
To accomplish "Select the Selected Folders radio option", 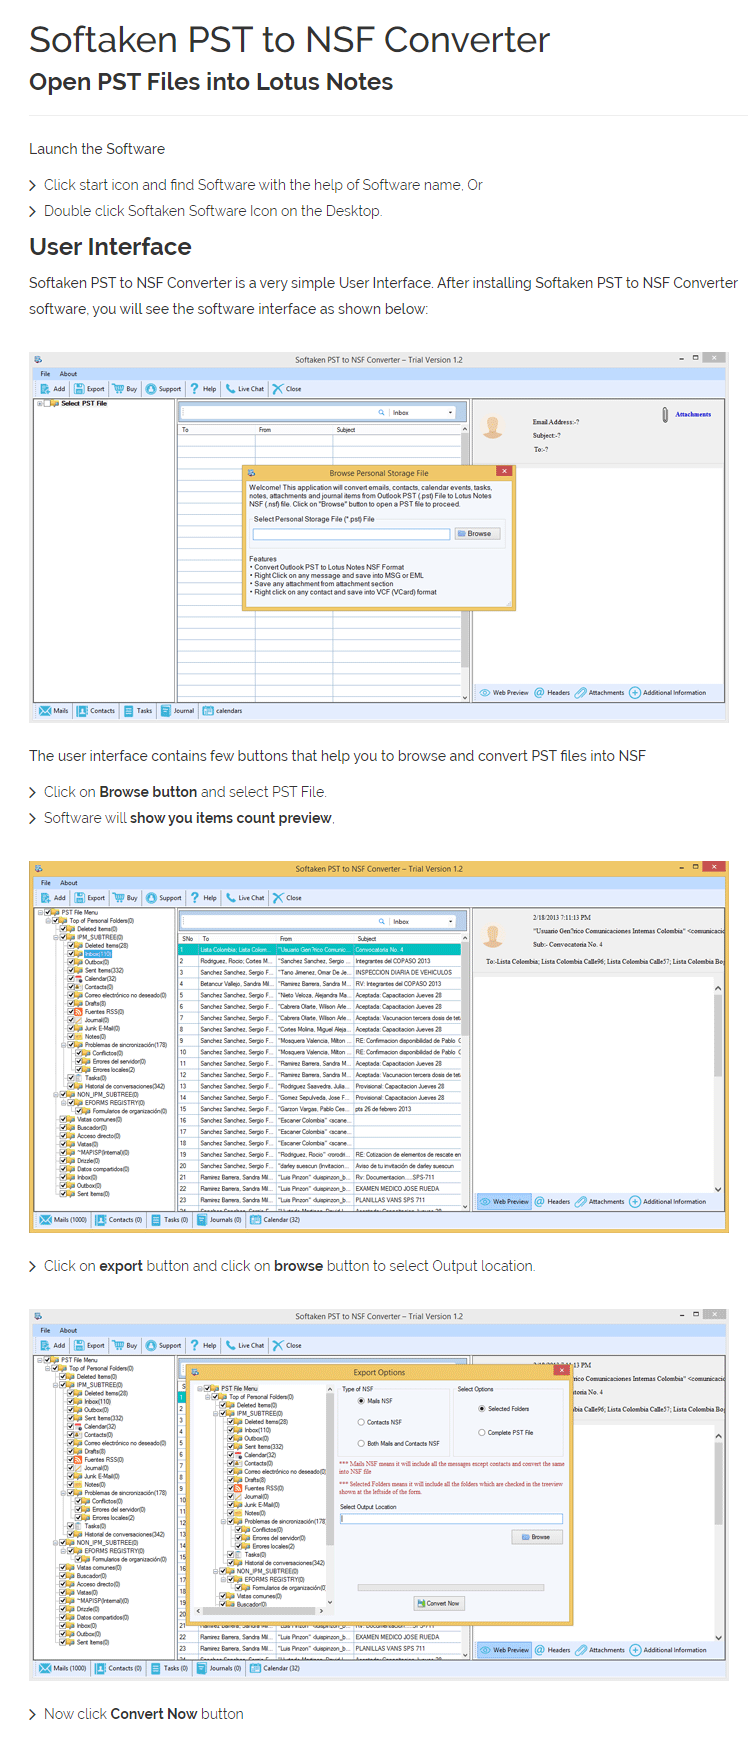I will (482, 1408).
